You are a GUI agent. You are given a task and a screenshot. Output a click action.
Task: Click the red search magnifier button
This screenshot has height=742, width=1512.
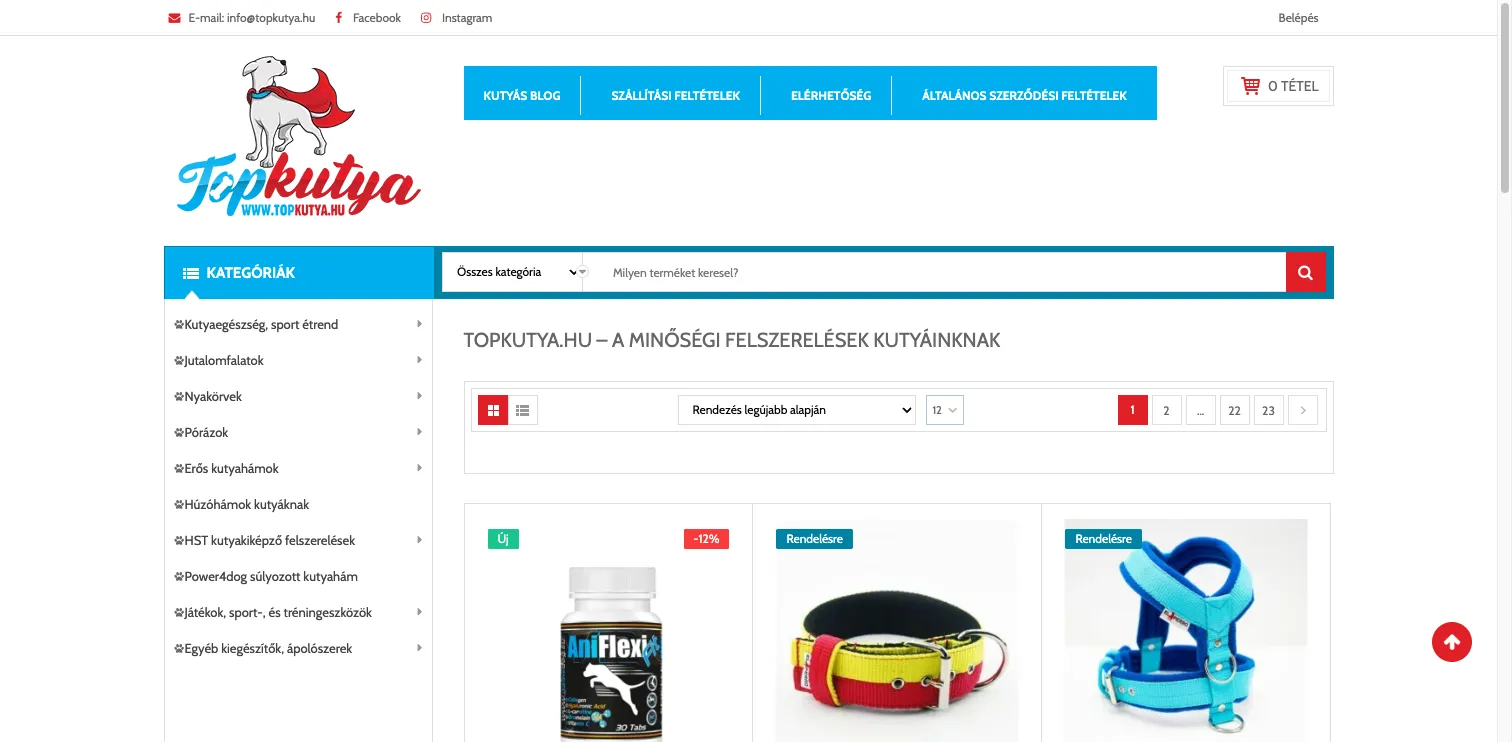1305,272
